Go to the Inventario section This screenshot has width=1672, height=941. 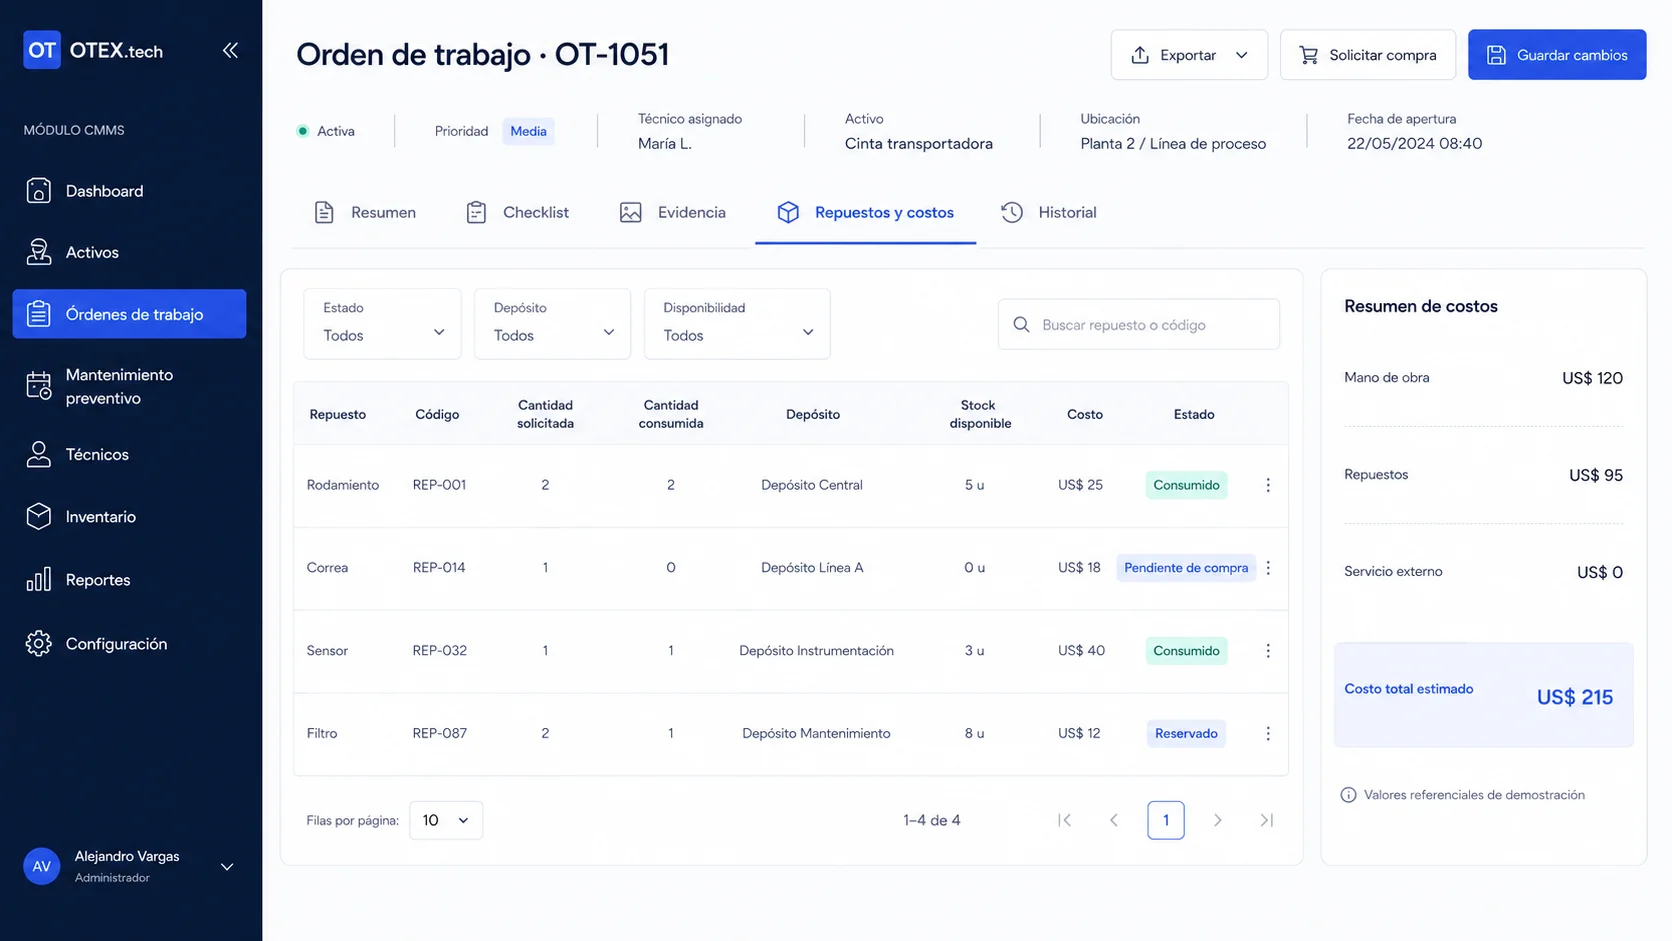129,516
